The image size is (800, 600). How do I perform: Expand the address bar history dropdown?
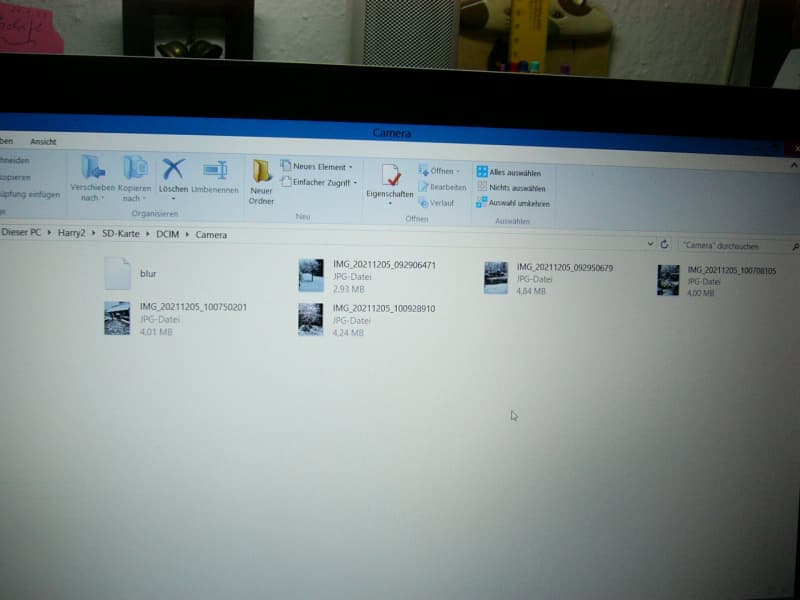tap(650, 244)
